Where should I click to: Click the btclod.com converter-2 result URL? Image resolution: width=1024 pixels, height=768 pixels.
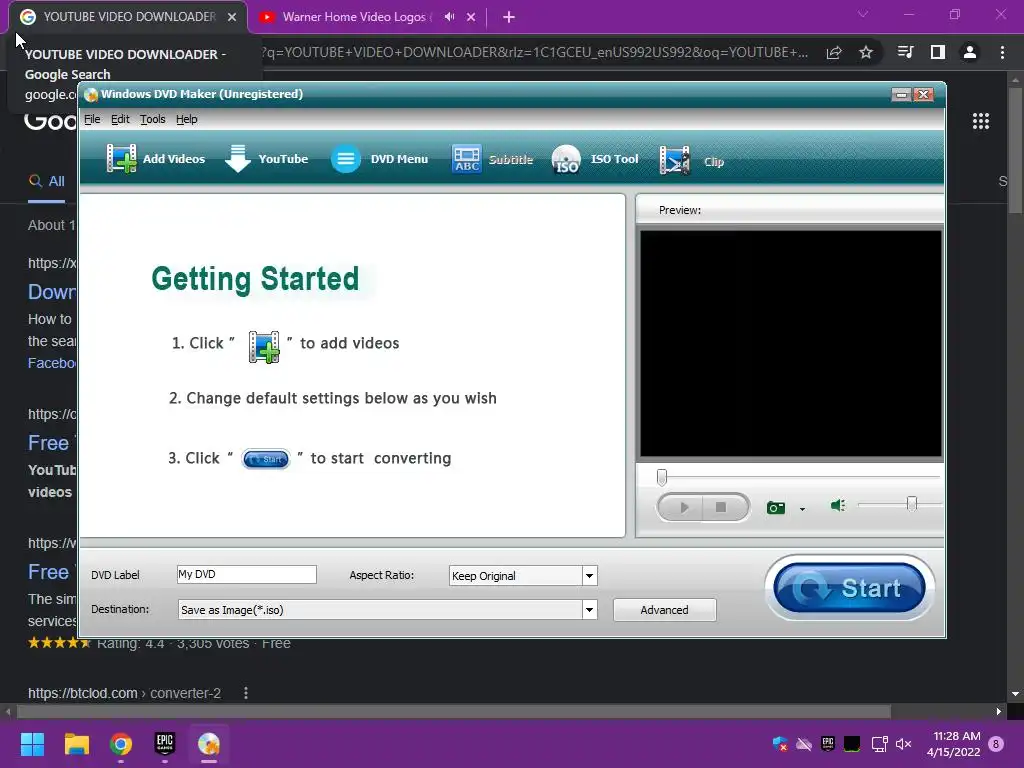[124, 693]
